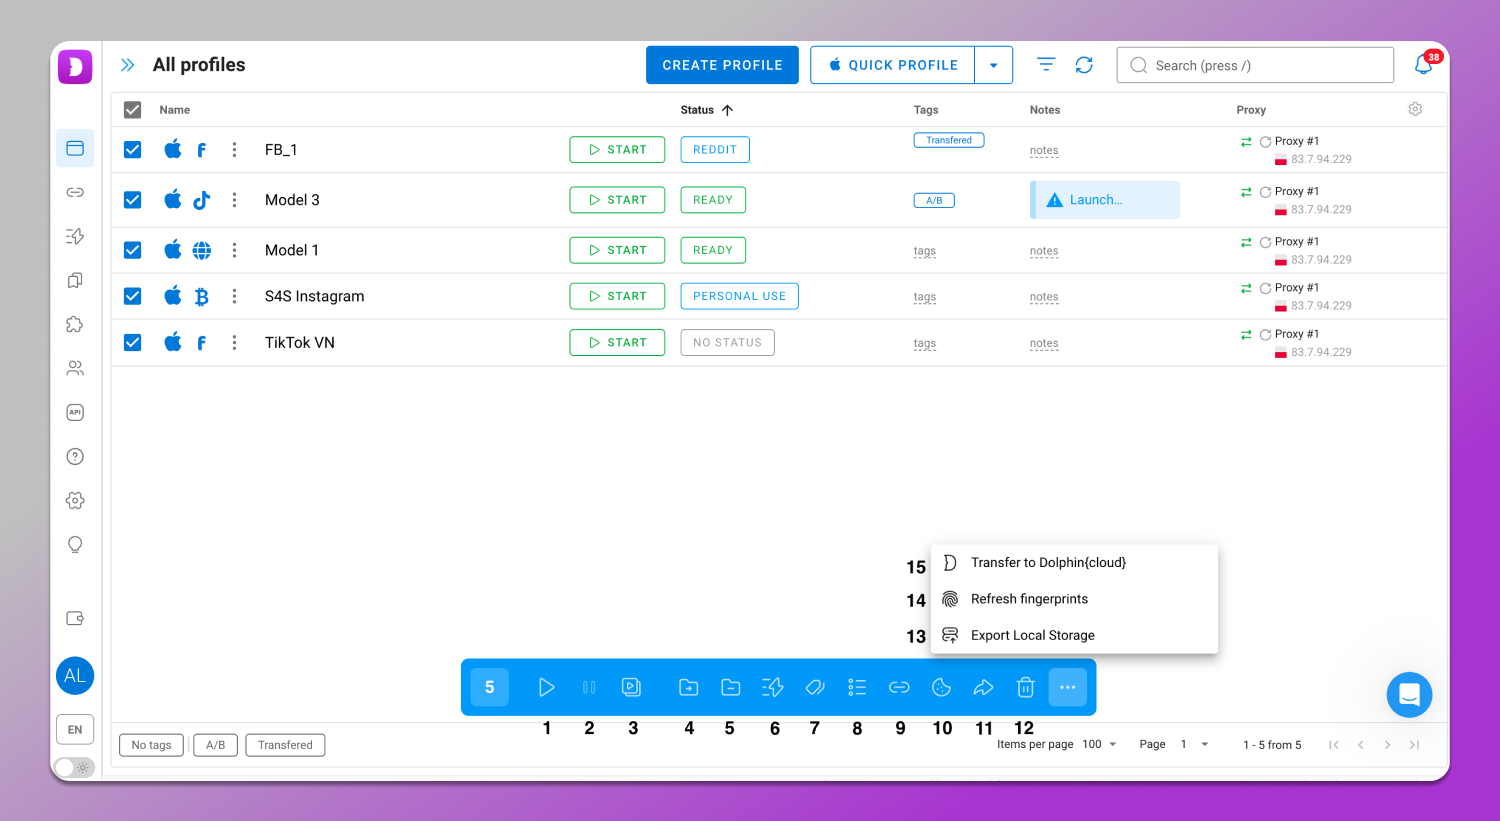Toggle the light/dark theme switch
The width and height of the screenshot is (1500, 821).
point(74,767)
